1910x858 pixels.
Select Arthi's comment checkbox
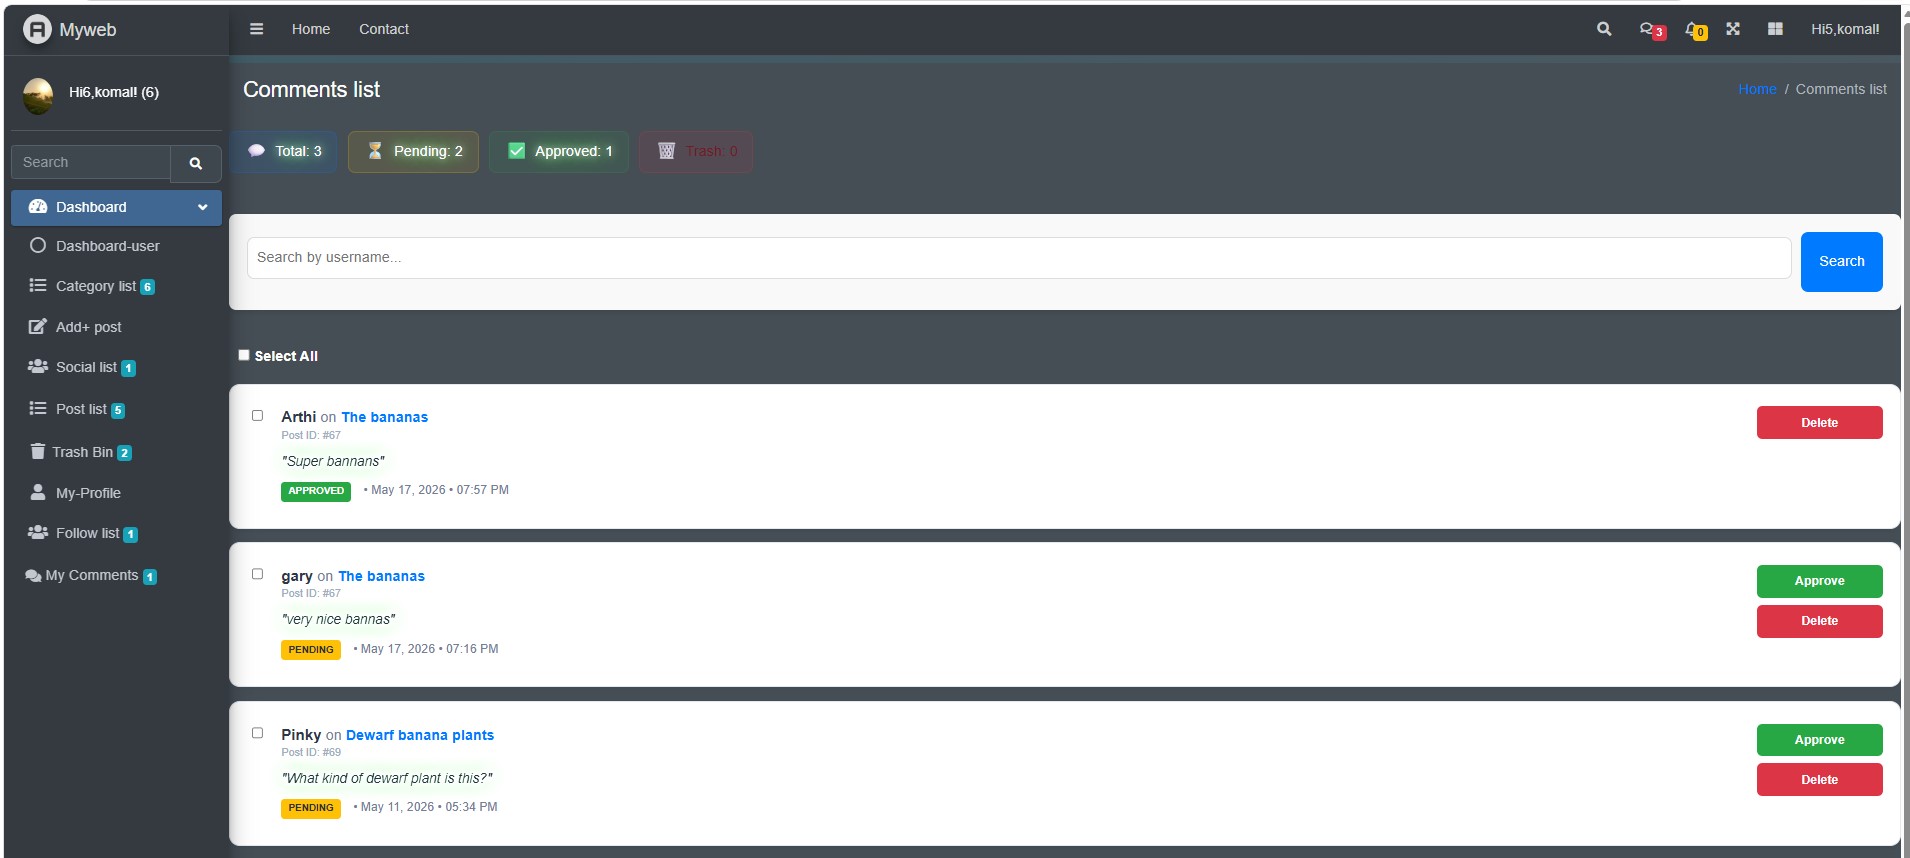257,416
